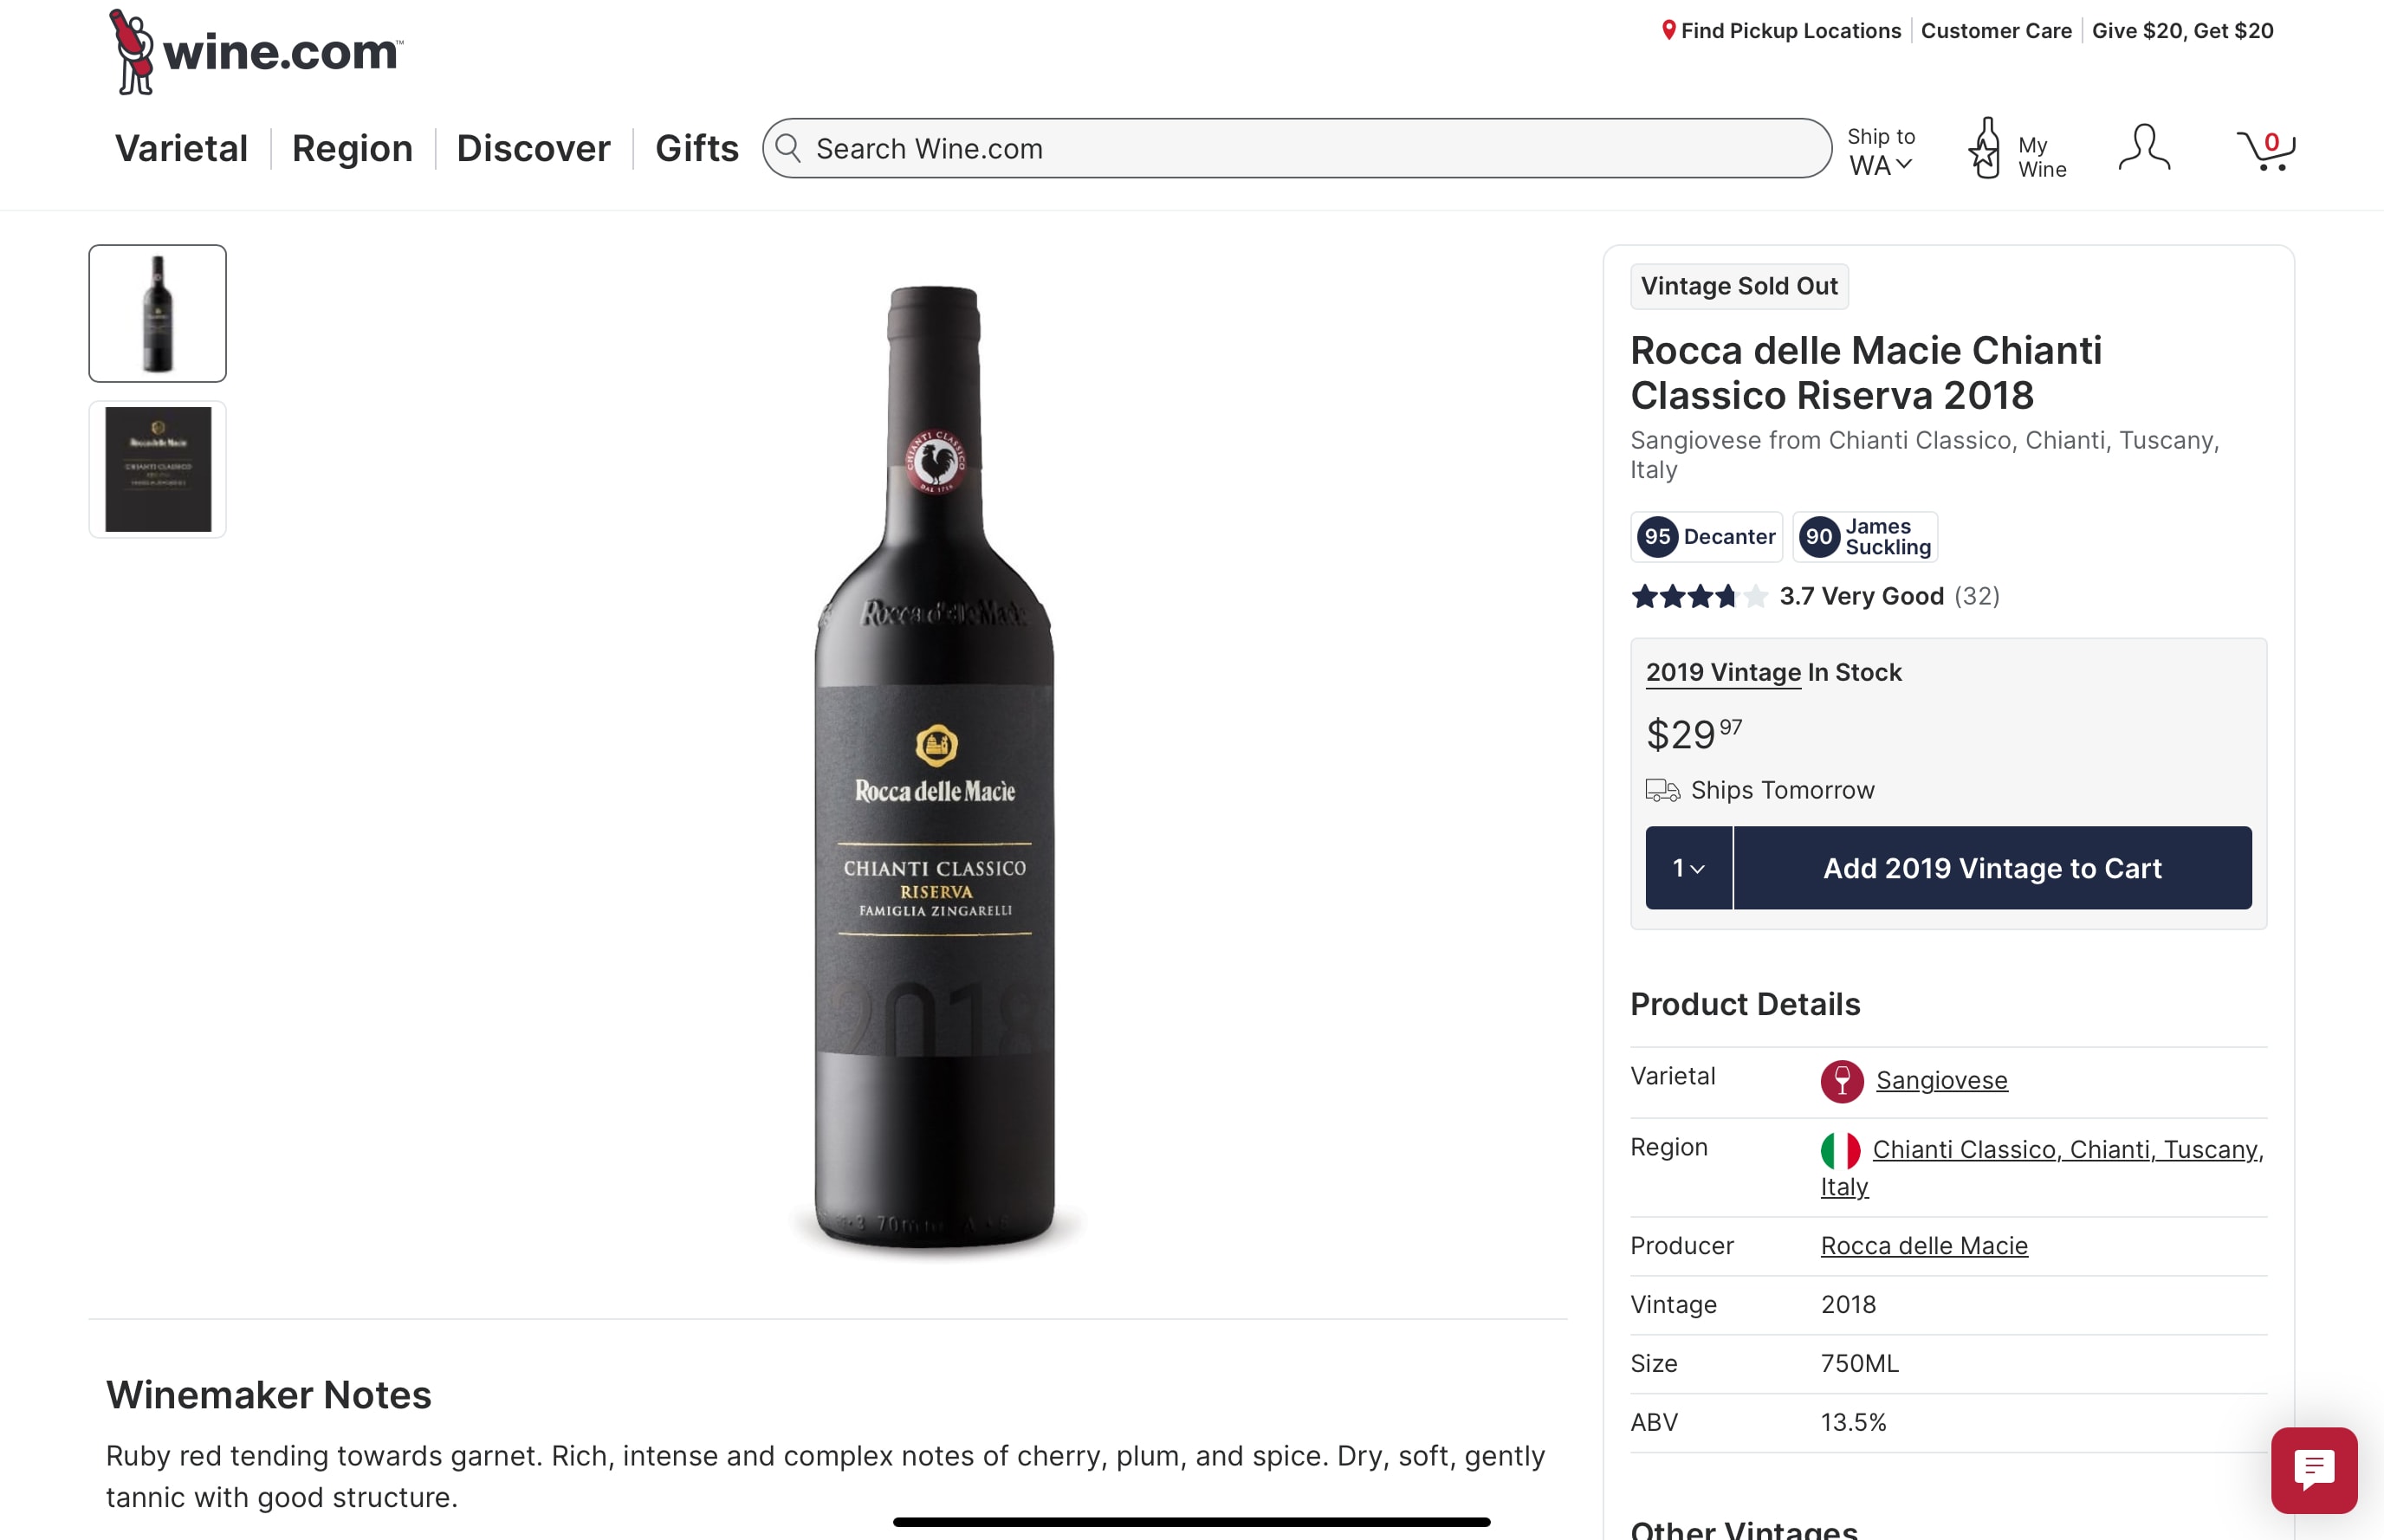Click the search magnifier icon

click(789, 149)
